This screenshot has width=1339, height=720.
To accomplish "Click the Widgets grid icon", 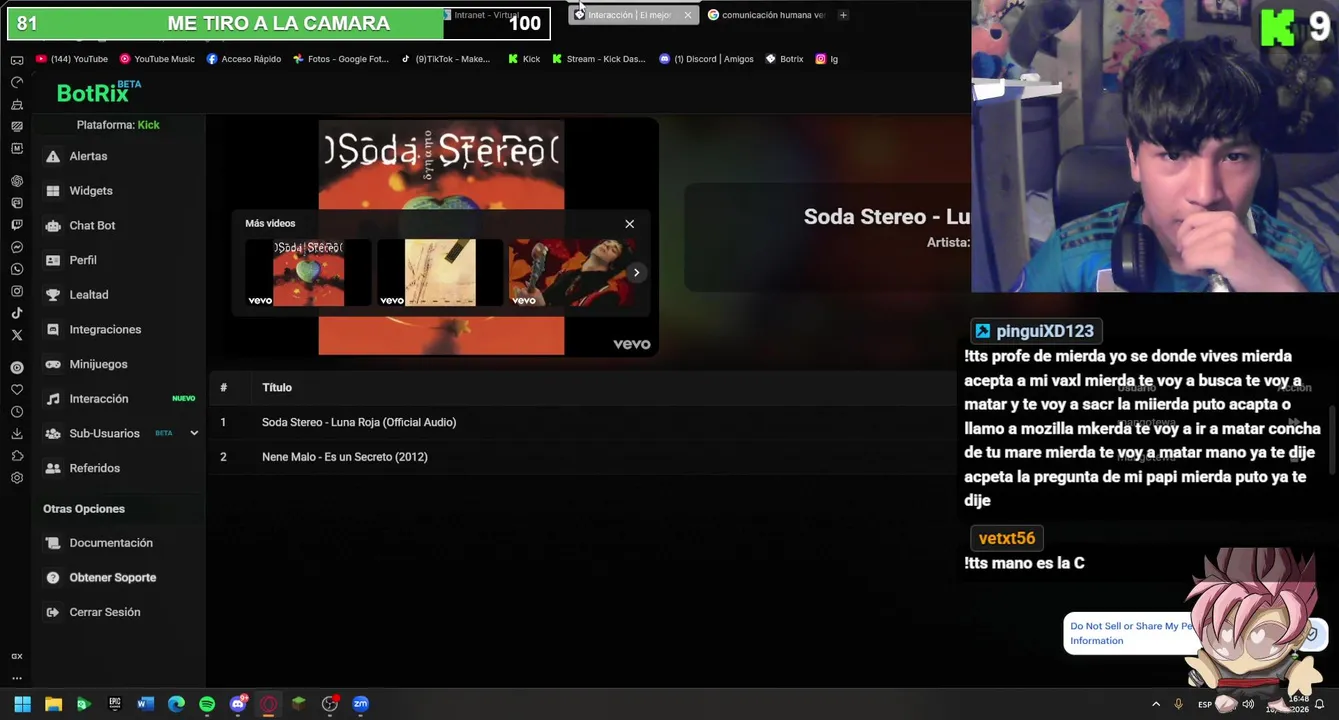I will [53, 191].
